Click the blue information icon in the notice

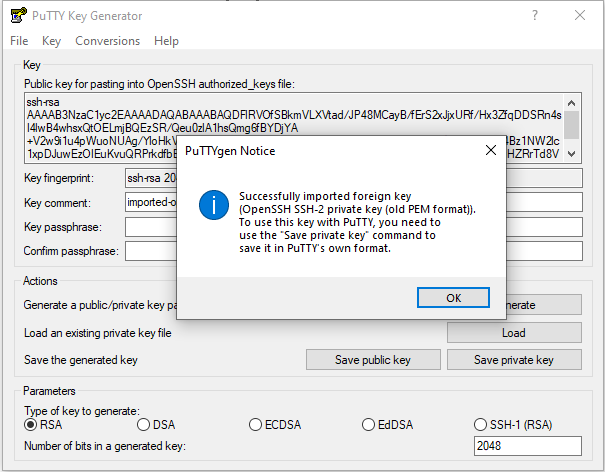point(215,207)
